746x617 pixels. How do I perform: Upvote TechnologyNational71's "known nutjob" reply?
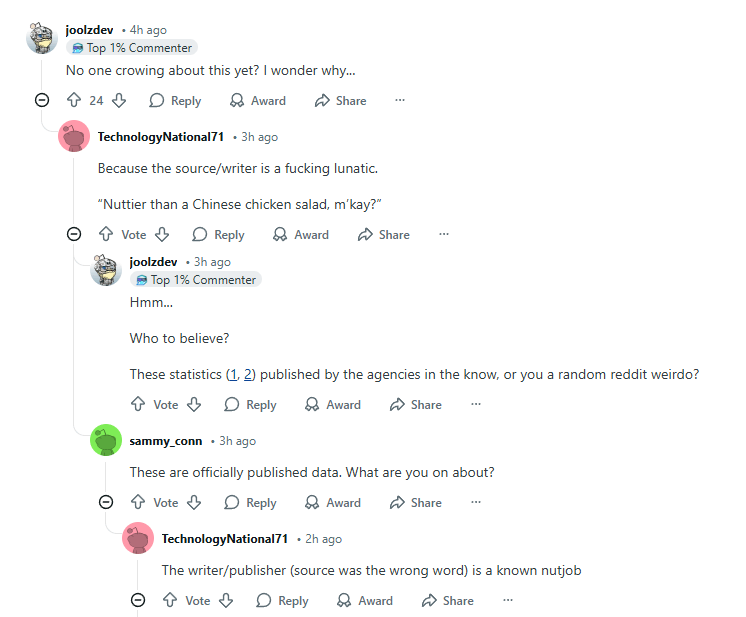click(169, 600)
